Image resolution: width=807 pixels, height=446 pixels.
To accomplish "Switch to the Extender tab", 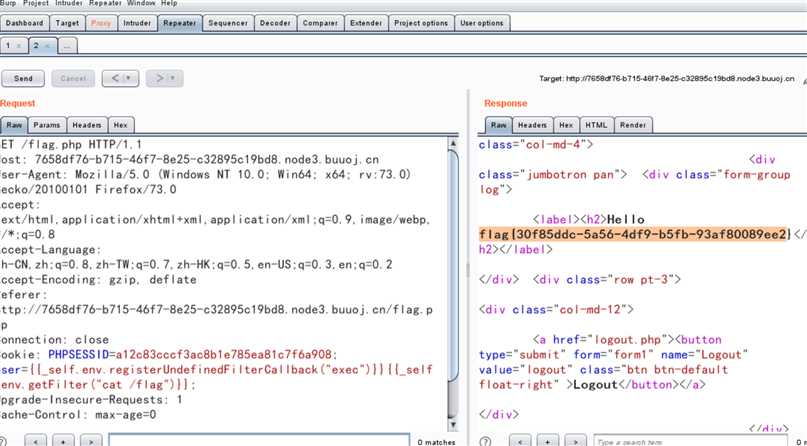I will coord(366,23).
